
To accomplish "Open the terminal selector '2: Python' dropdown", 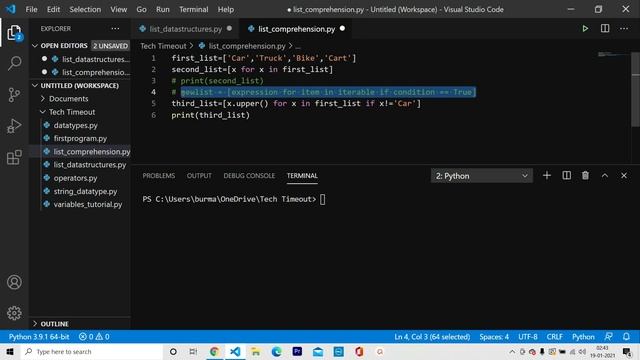I will [x=482, y=176].
